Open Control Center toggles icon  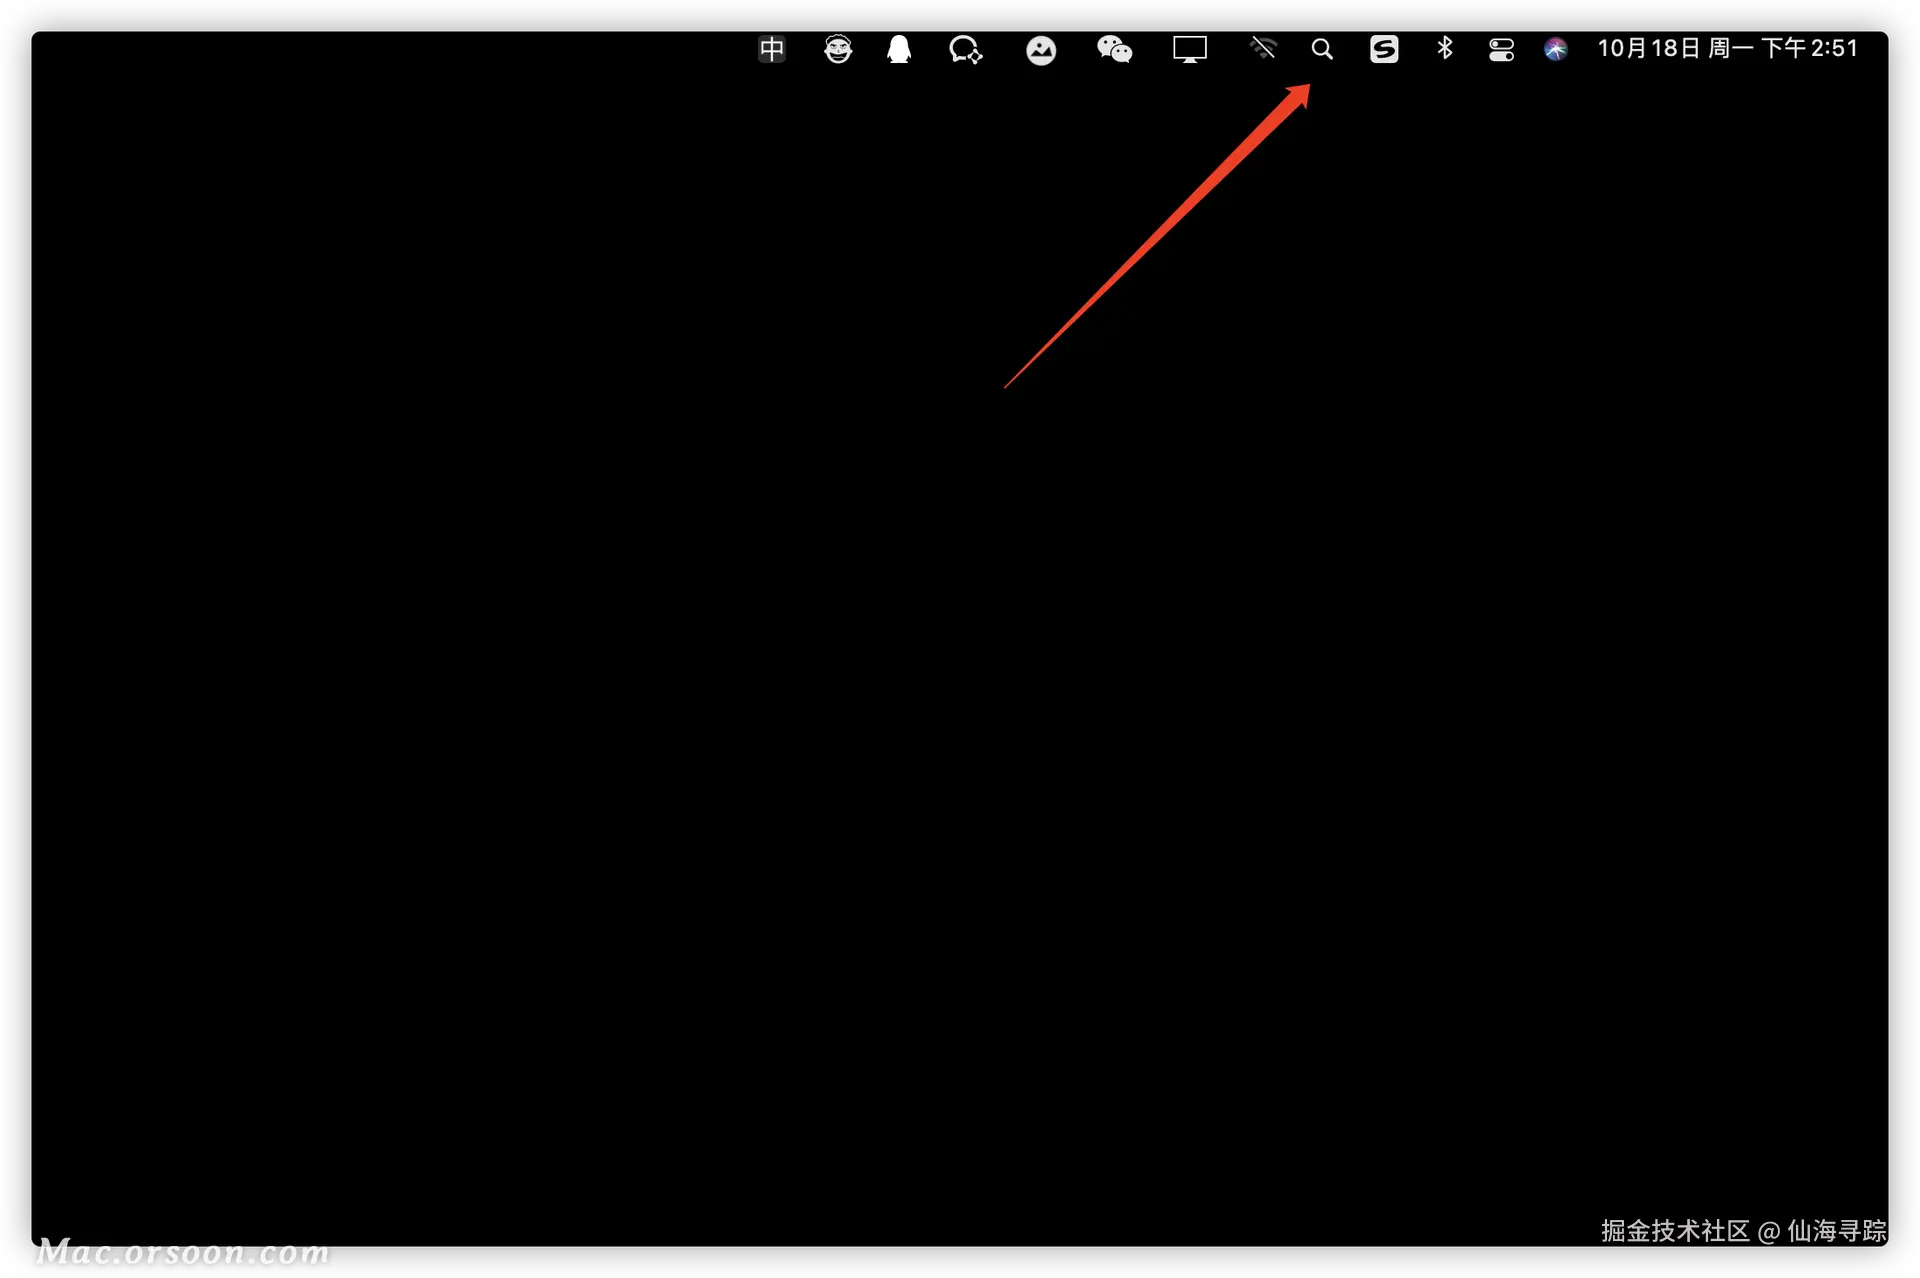[1501, 50]
